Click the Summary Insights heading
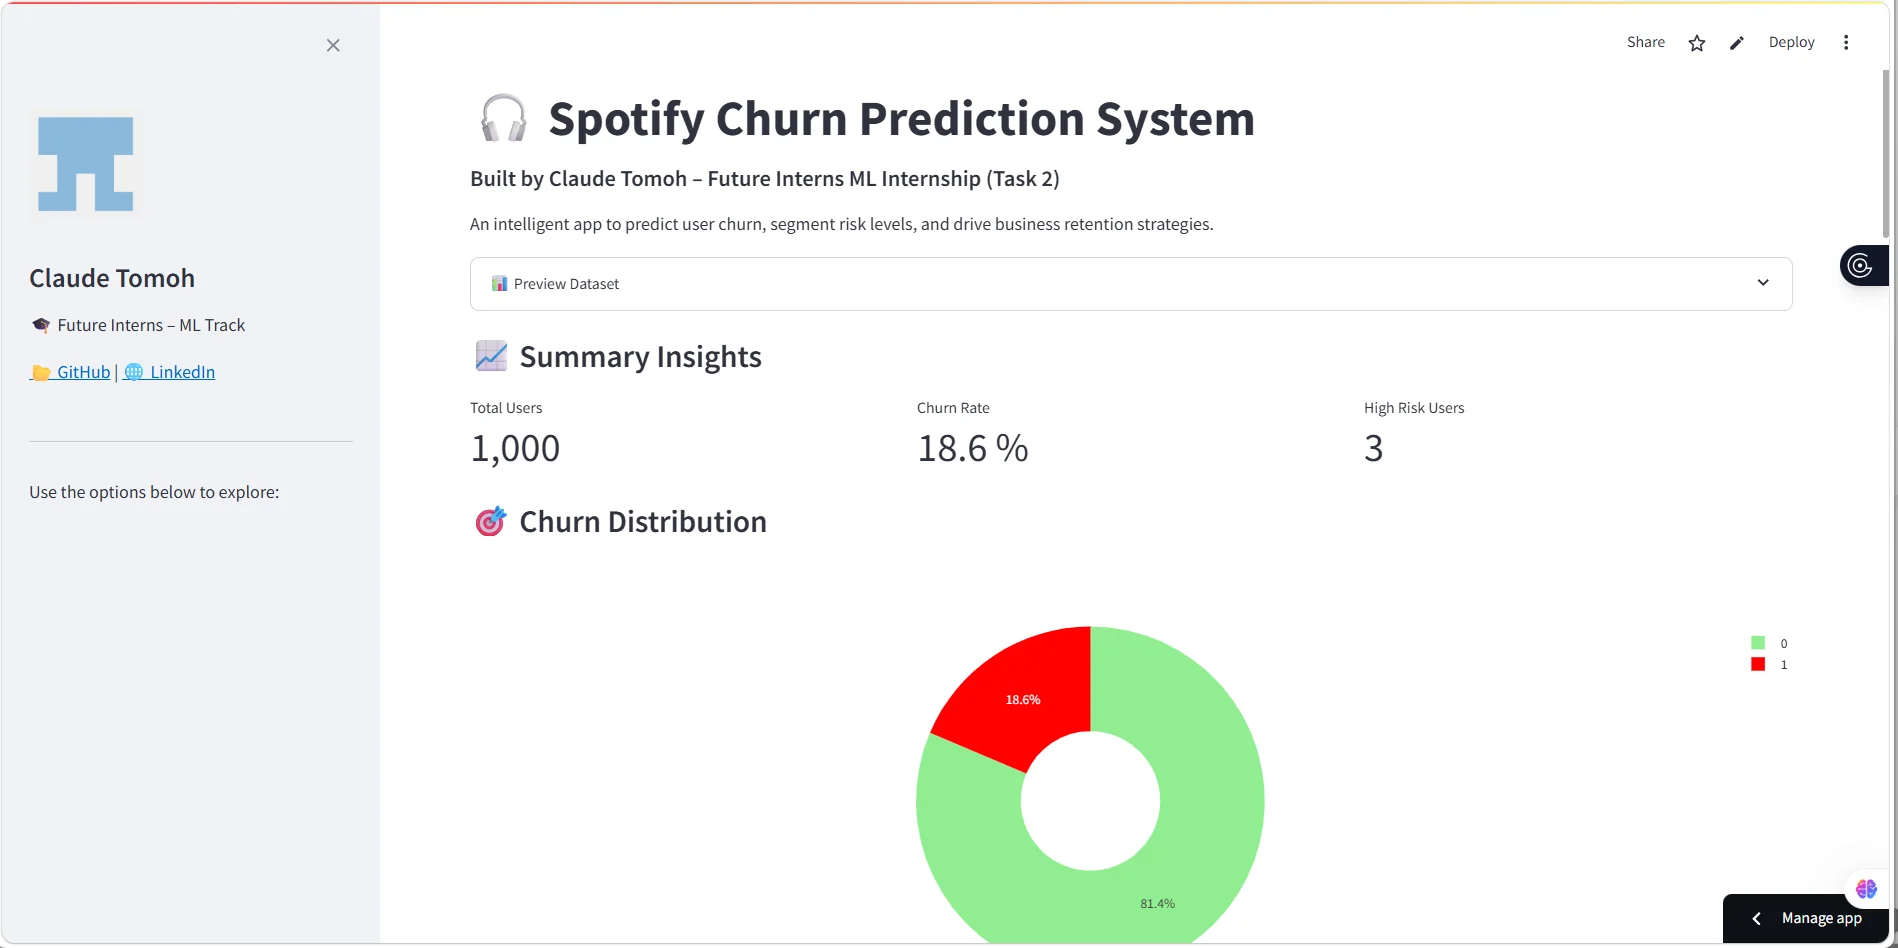This screenshot has width=1898, height=948. coord(640,357)
